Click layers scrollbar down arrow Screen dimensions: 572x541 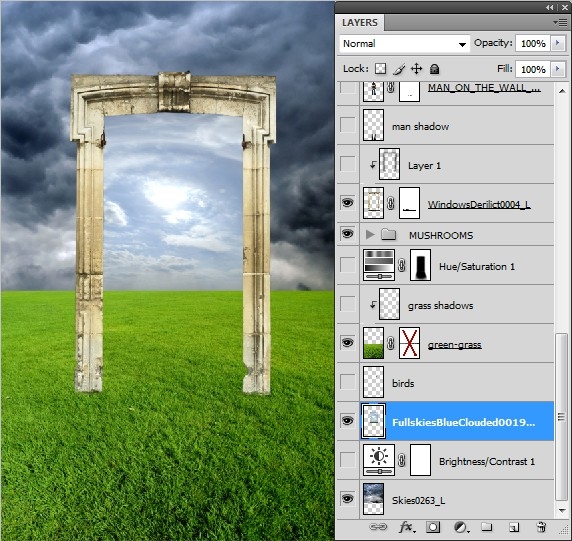[562, 510]
